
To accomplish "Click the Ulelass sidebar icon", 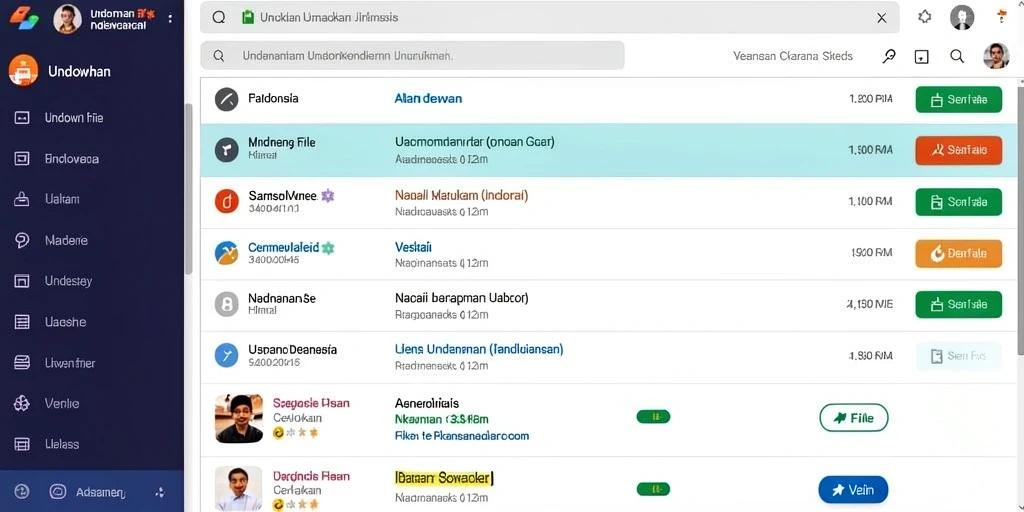I will click(x=22, y=444).
